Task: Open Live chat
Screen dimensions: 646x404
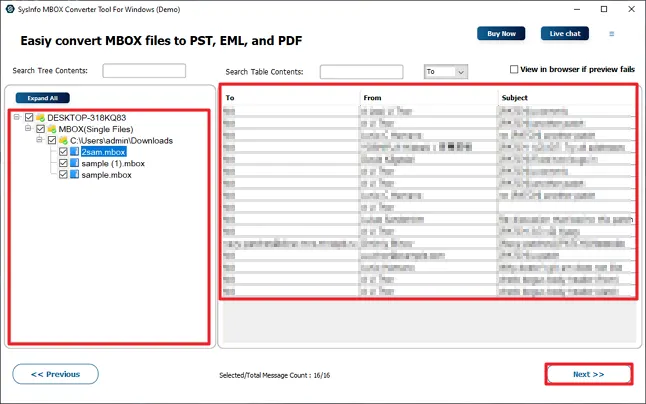Action: point(565,34)
